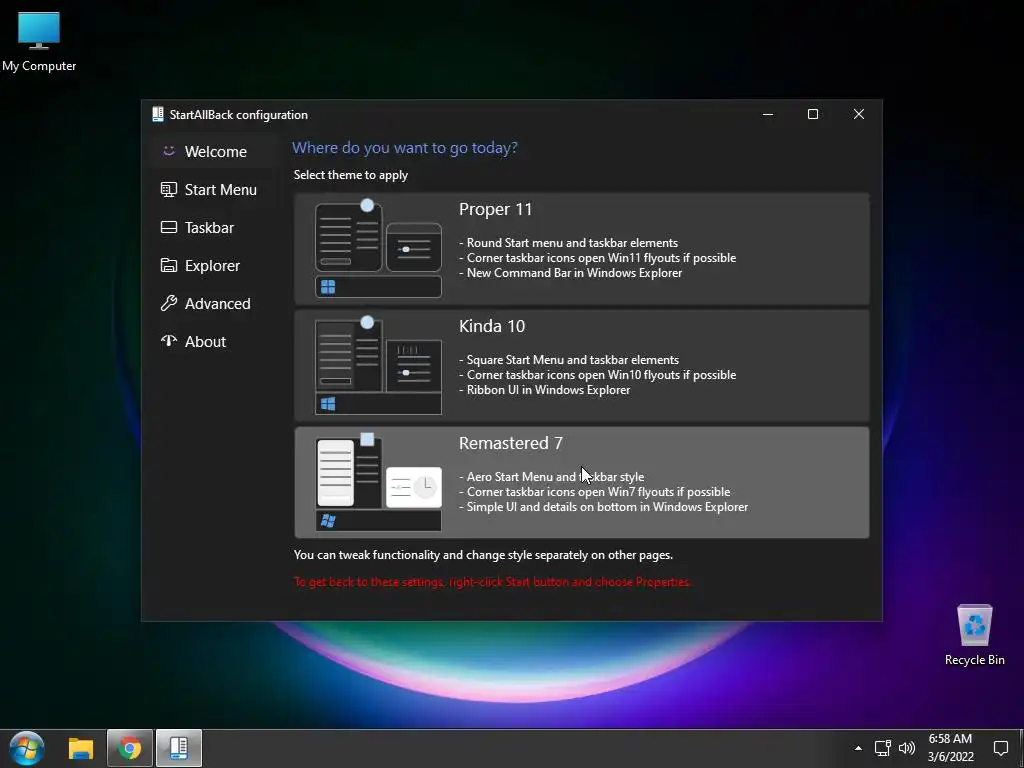
Task: Apply the Remastered 7 theme
Action: pyautogui.click(x=581, y=483)
